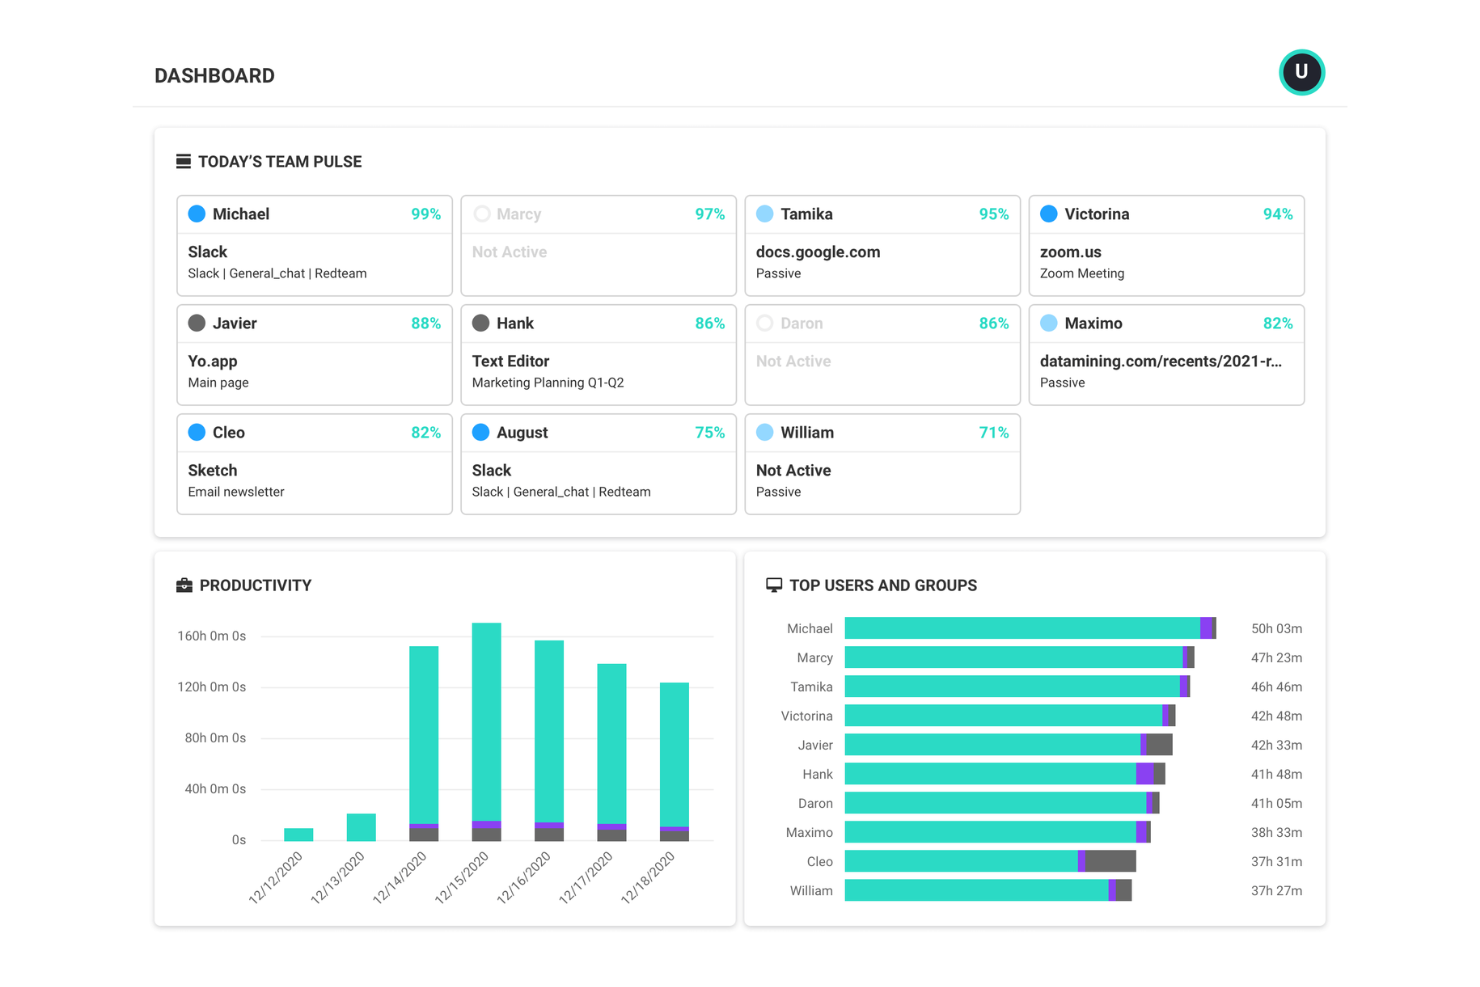Click Marcy's empty status circle

coord(482,214)
